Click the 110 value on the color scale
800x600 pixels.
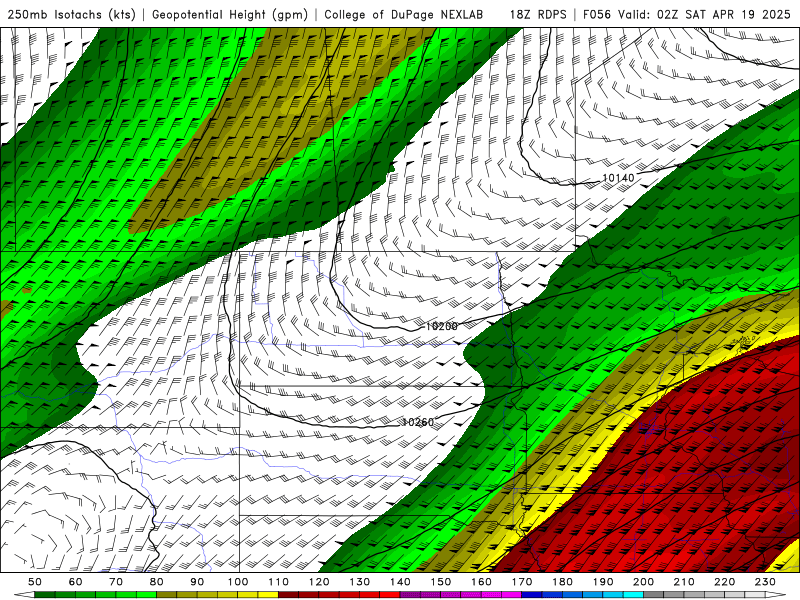pyautogui.click(x=279, y=582)
